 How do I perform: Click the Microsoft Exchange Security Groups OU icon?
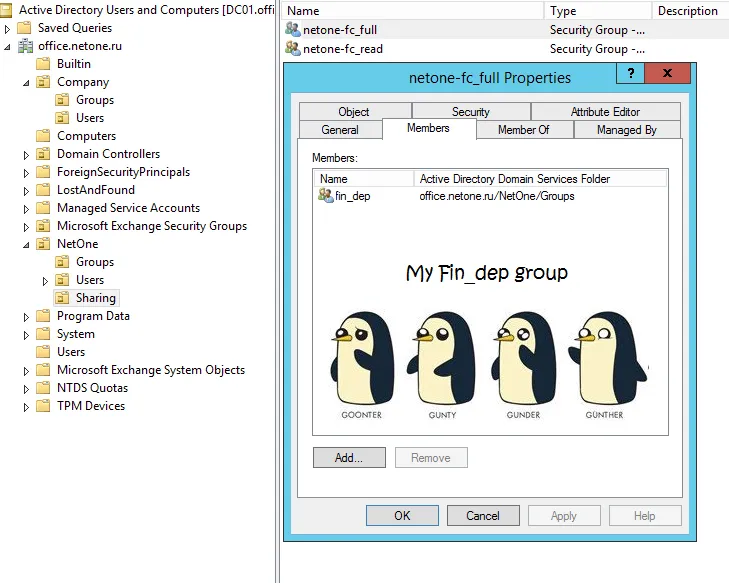(43, 226)
